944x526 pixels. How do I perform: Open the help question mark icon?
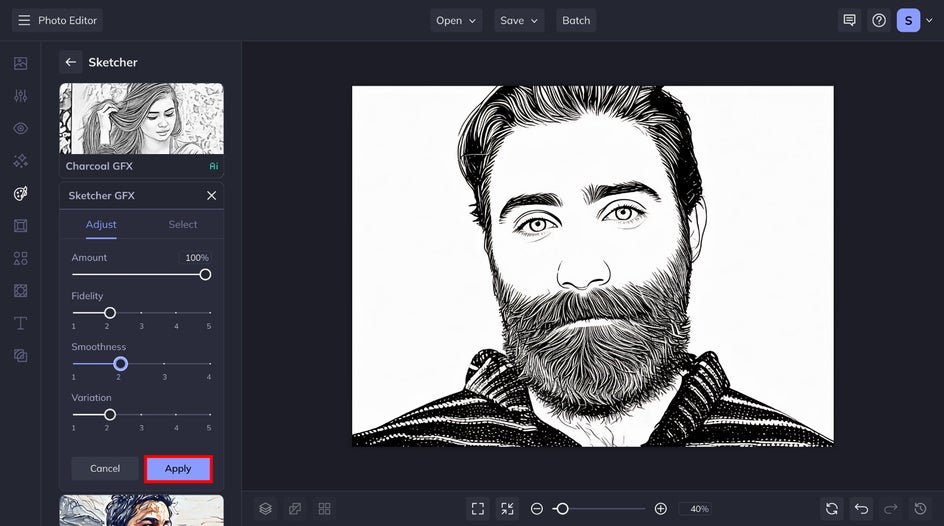coord(879,20)
